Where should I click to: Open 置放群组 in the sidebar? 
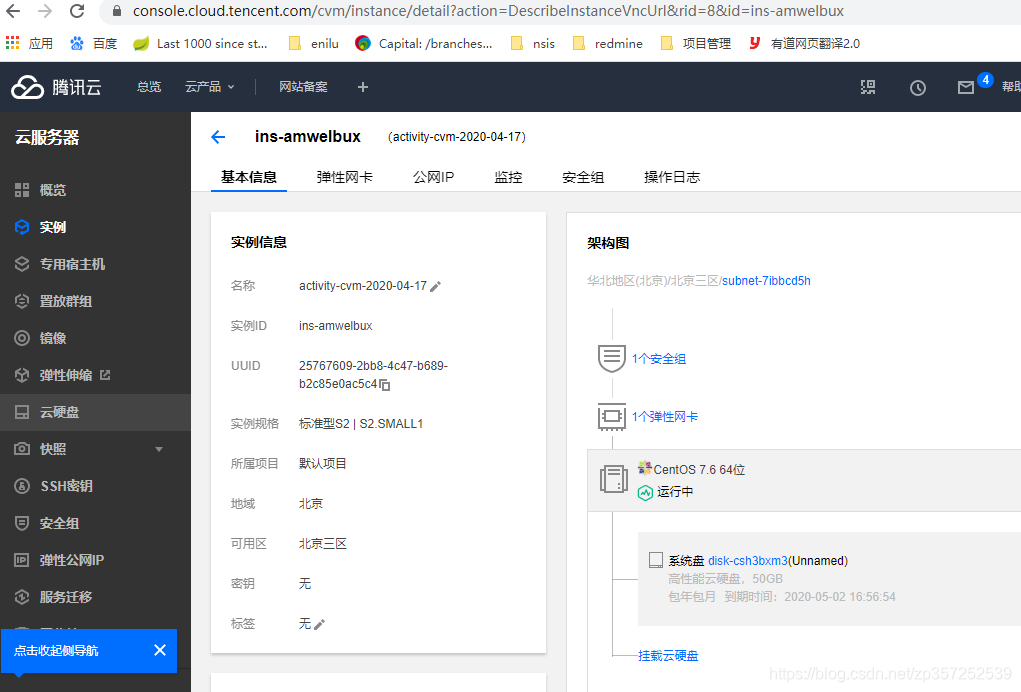tap(95, 301)
